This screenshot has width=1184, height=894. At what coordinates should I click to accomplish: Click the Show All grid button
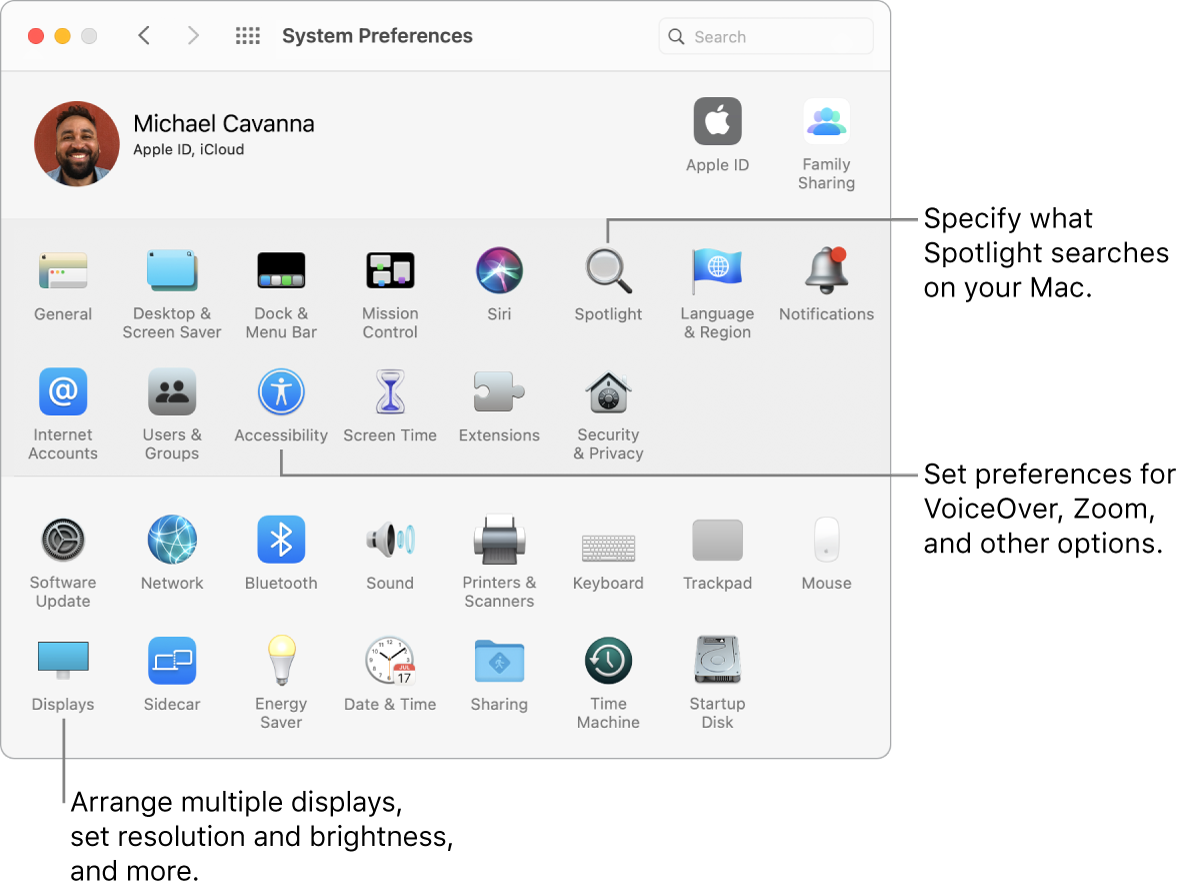(248, 35)
